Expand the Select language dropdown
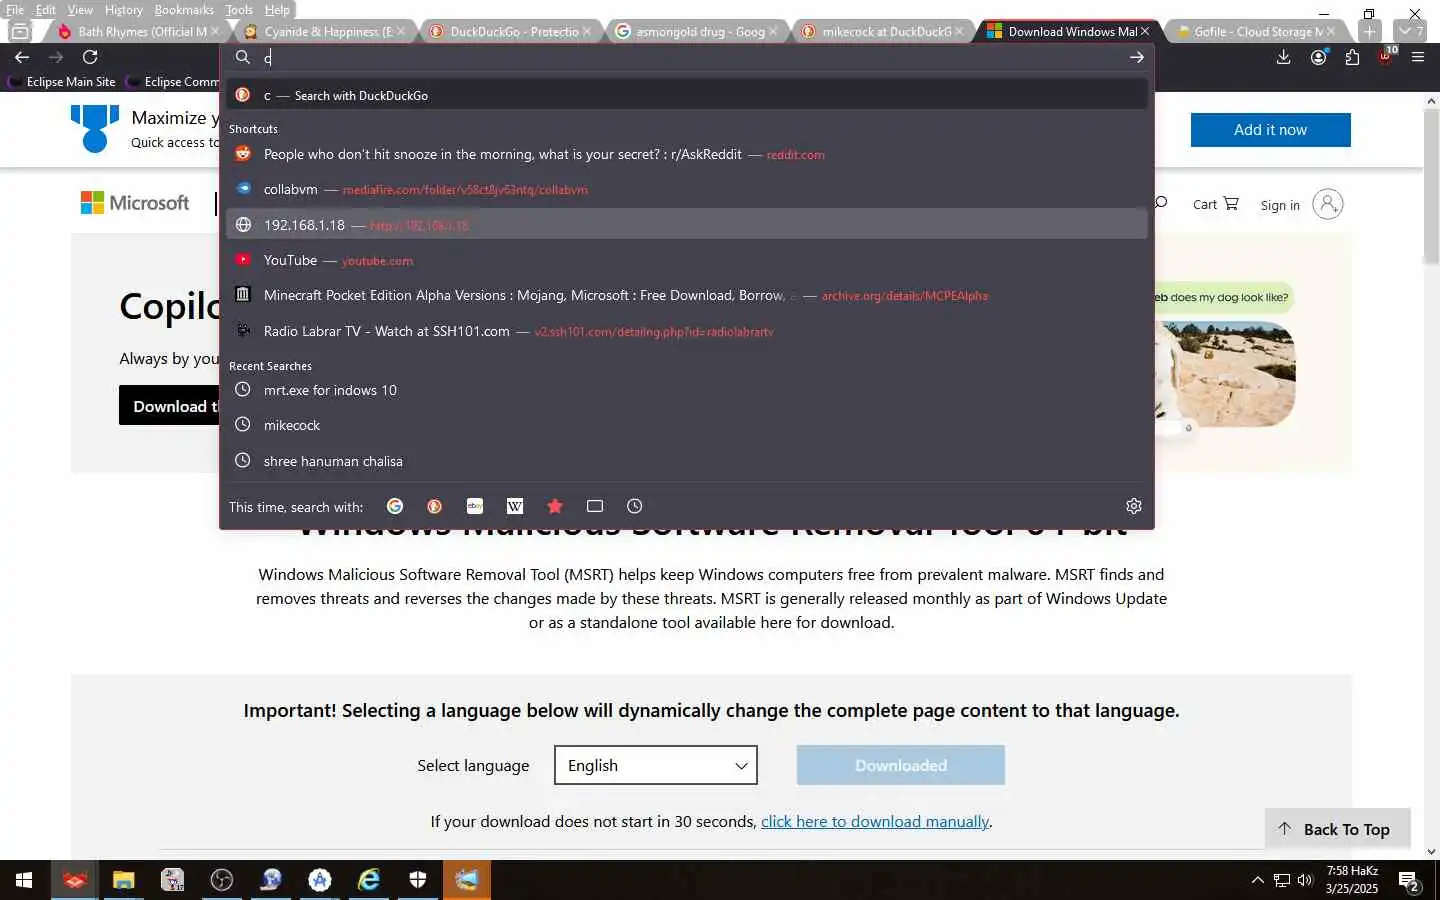The image size is (1440, 900). coord(656,765)
